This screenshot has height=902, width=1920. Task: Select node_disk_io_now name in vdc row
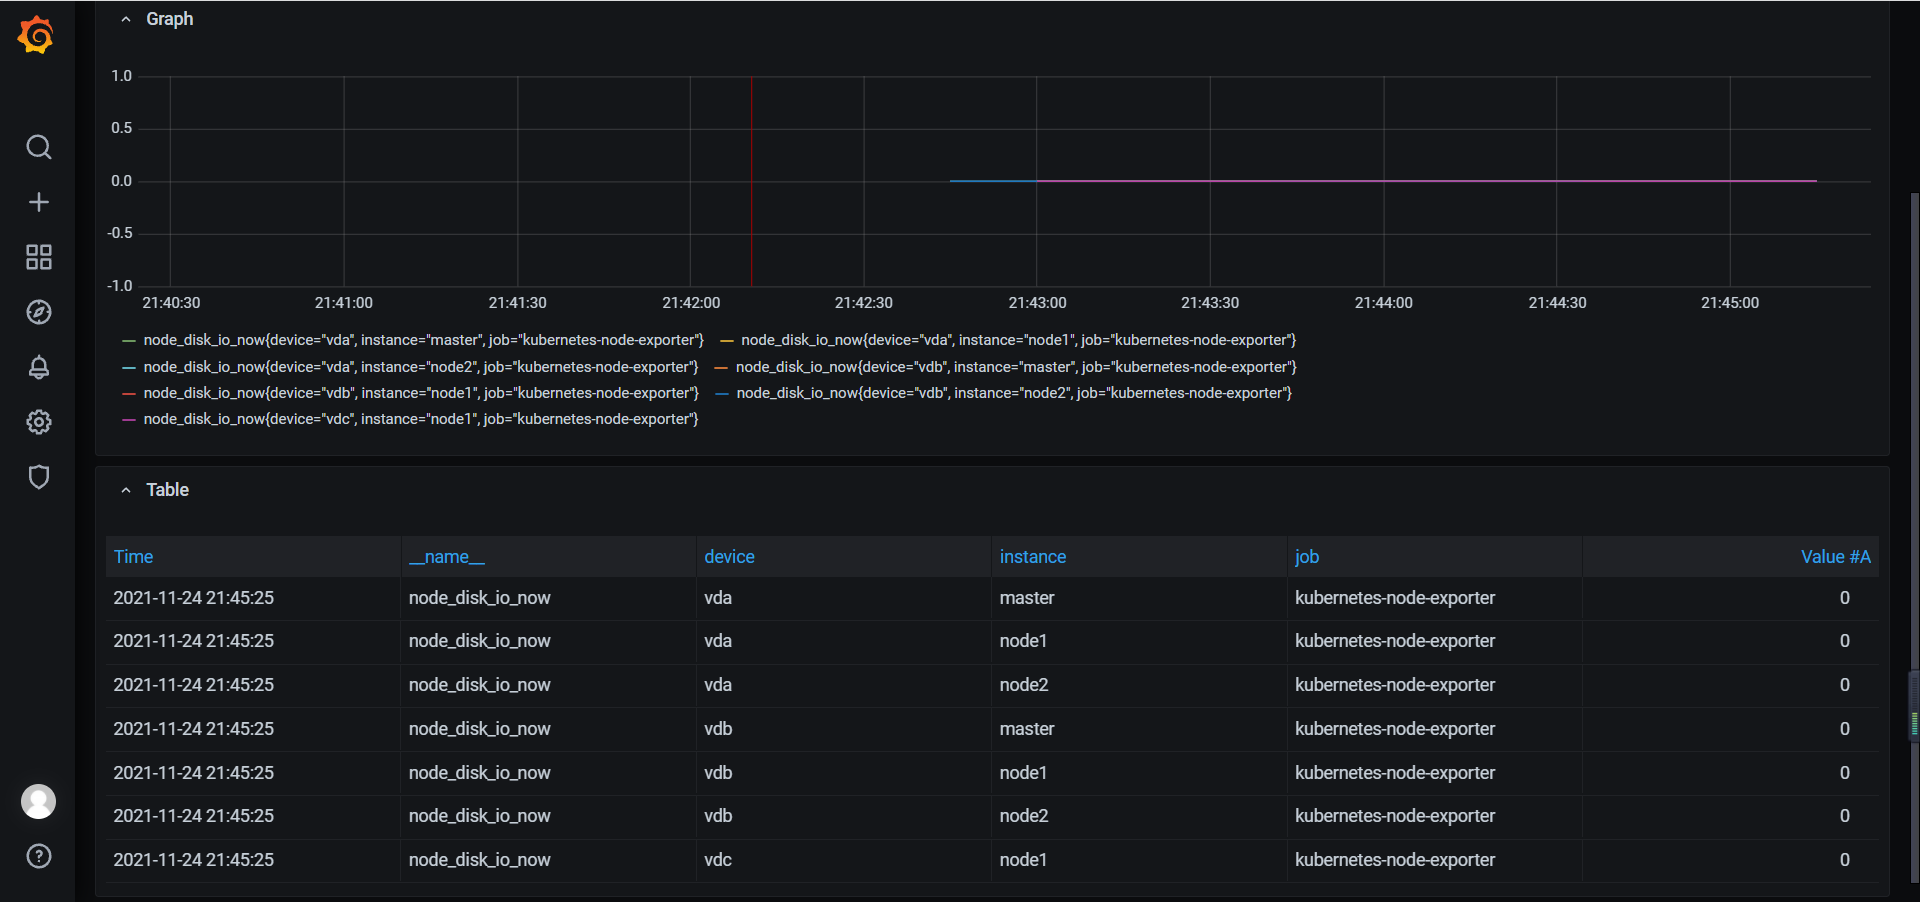[479, 860]
